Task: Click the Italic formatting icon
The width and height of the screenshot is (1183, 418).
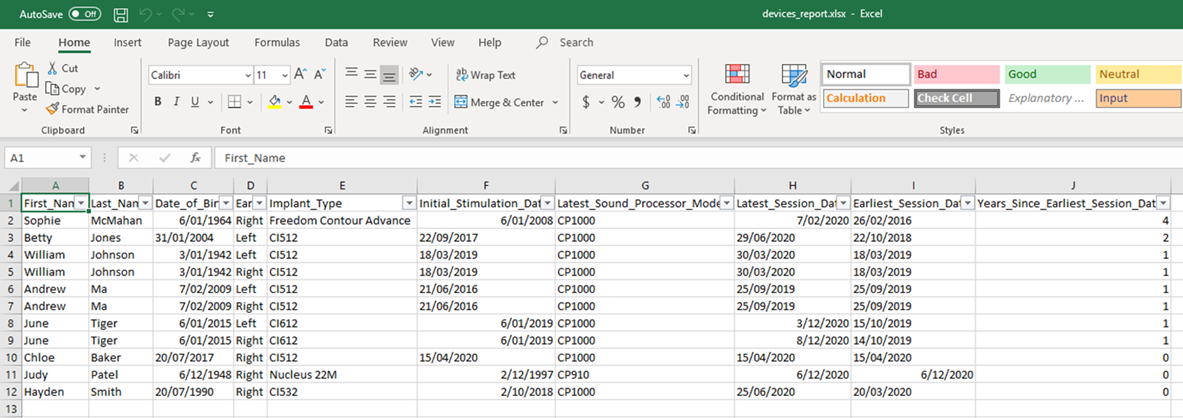Action: click(x=177, y=102)
